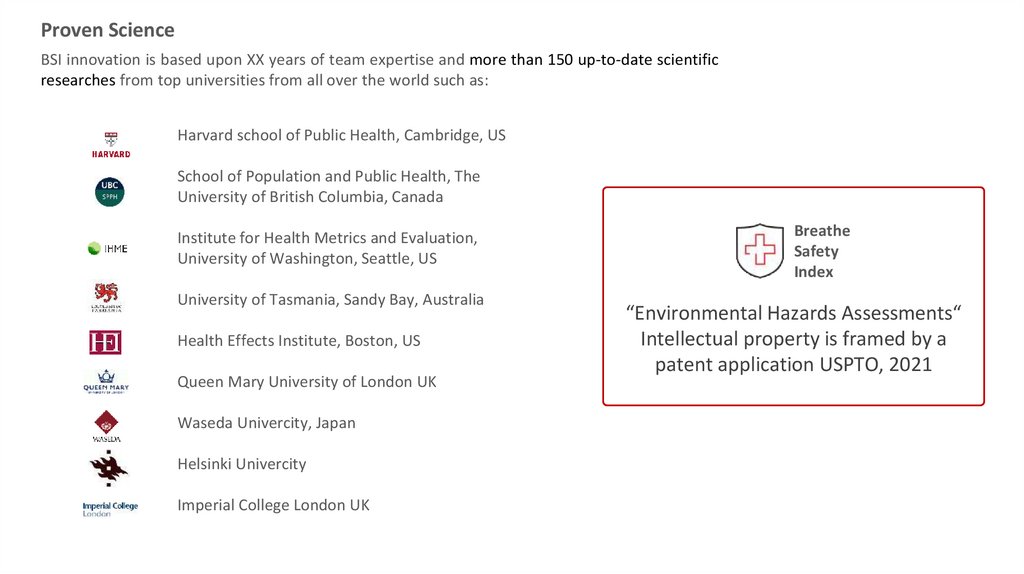
Task: Select 'Health Effects Institute, Boston, US' text
Action: [x=298, y=341]
